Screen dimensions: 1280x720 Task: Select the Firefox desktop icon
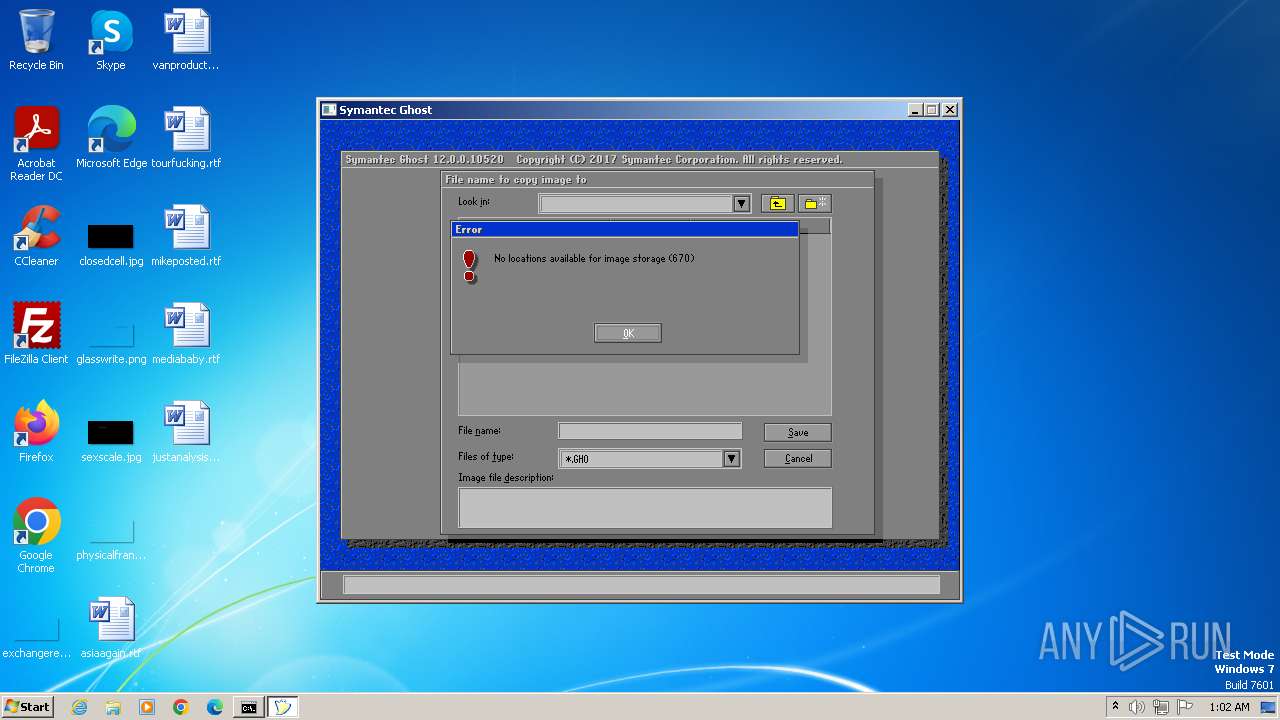[36, 432]
